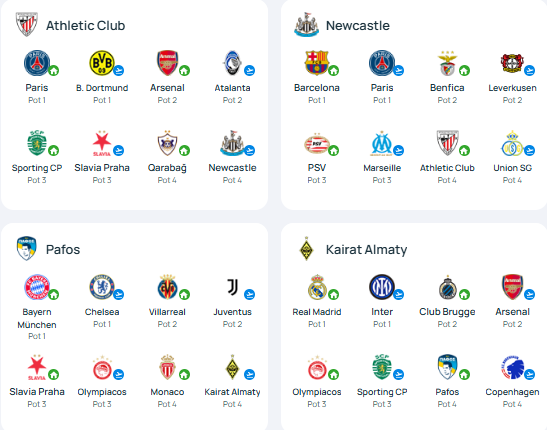Image resolution: width=547 pixels, height=430 pixels.
Task: Open the Kairat Almaty title link
Action: (366, 250)
